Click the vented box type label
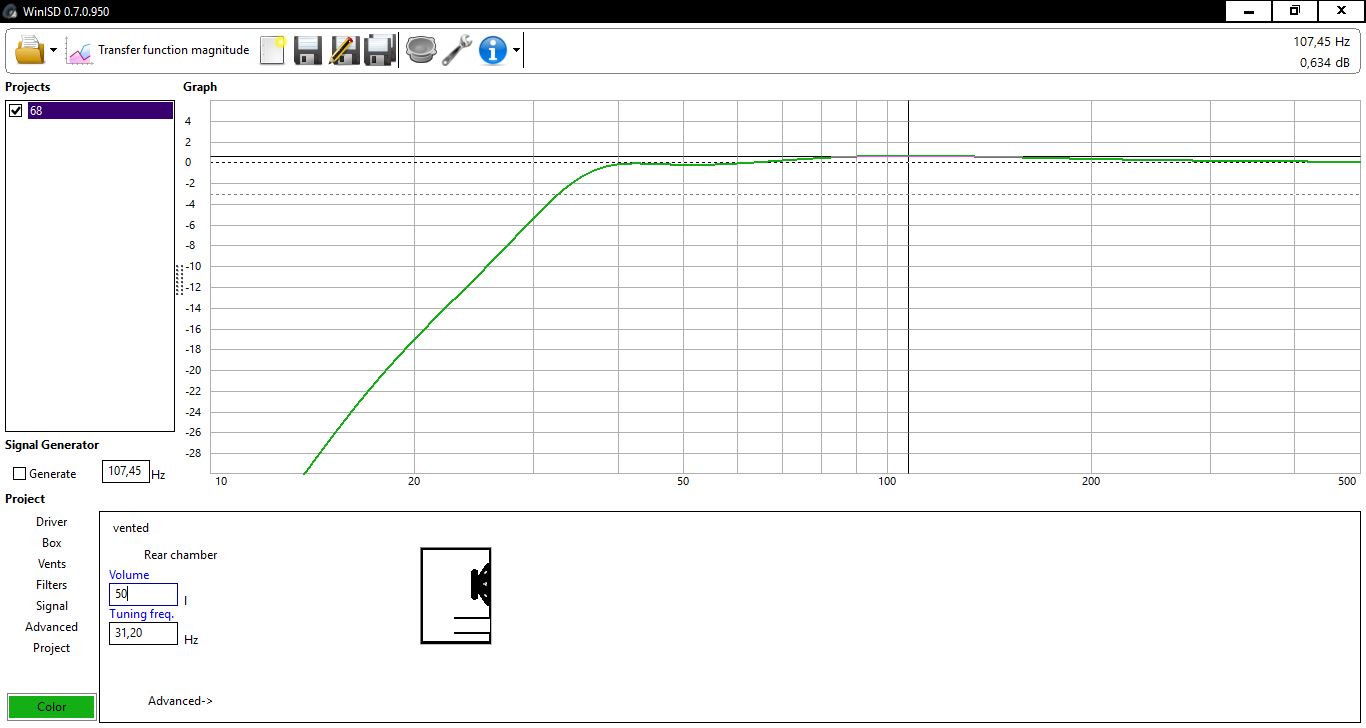Viewport: 1366px width, 728px height. (x=131, y=528)
